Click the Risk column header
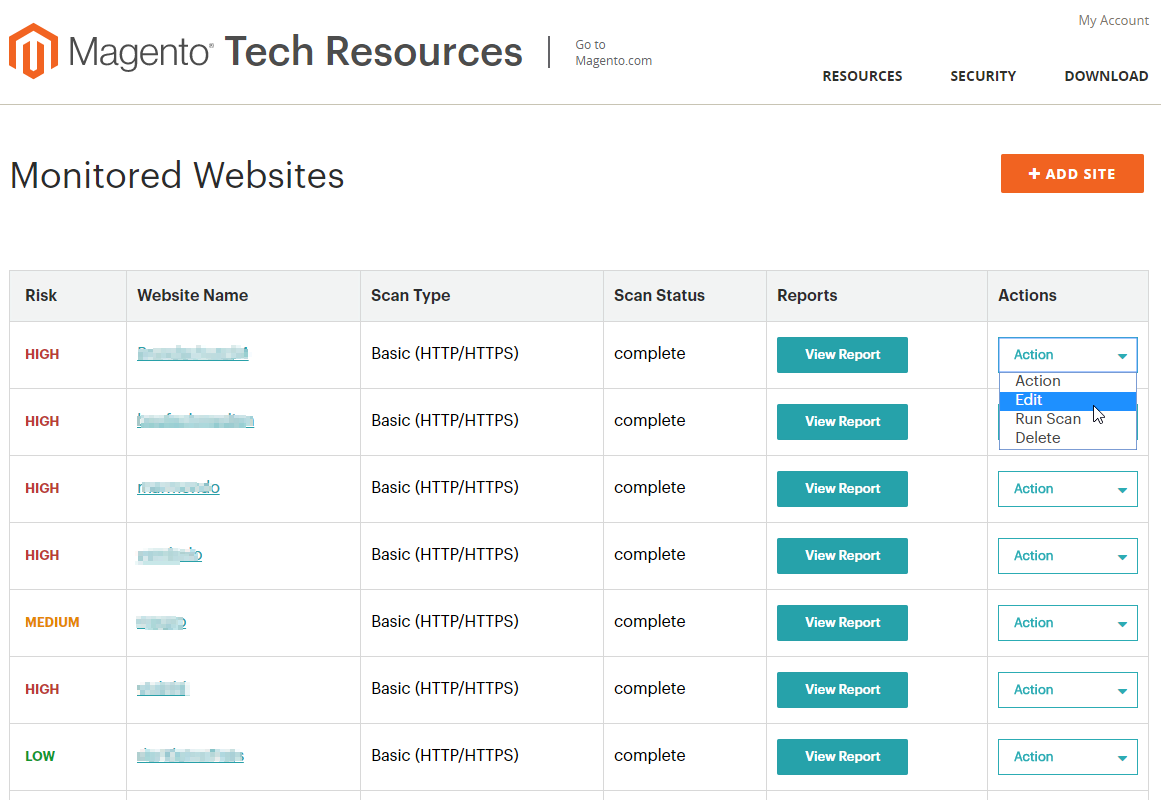 point(41,295)
